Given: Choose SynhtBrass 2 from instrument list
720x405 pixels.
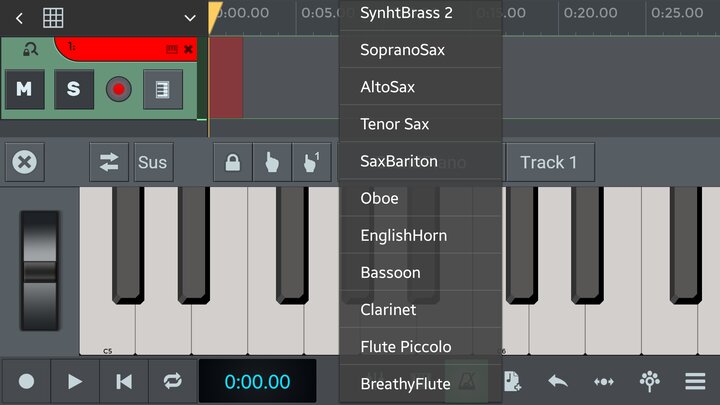Looking at the screenshot, I should (421, 13).
